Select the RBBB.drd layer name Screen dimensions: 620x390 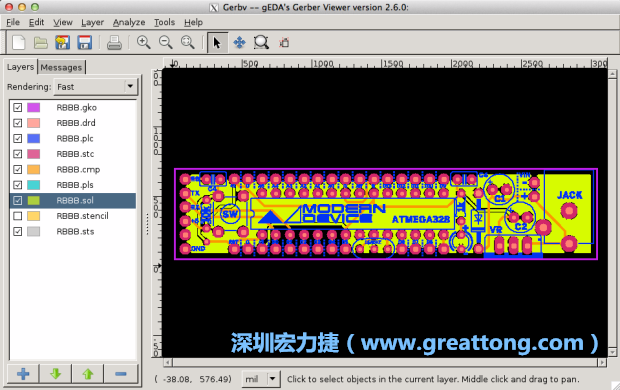point(76,123)
